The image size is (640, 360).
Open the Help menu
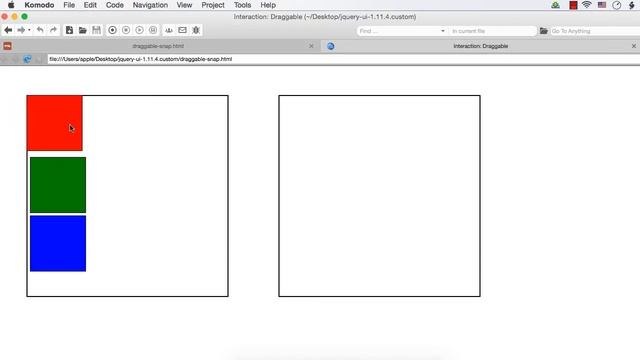268,5
